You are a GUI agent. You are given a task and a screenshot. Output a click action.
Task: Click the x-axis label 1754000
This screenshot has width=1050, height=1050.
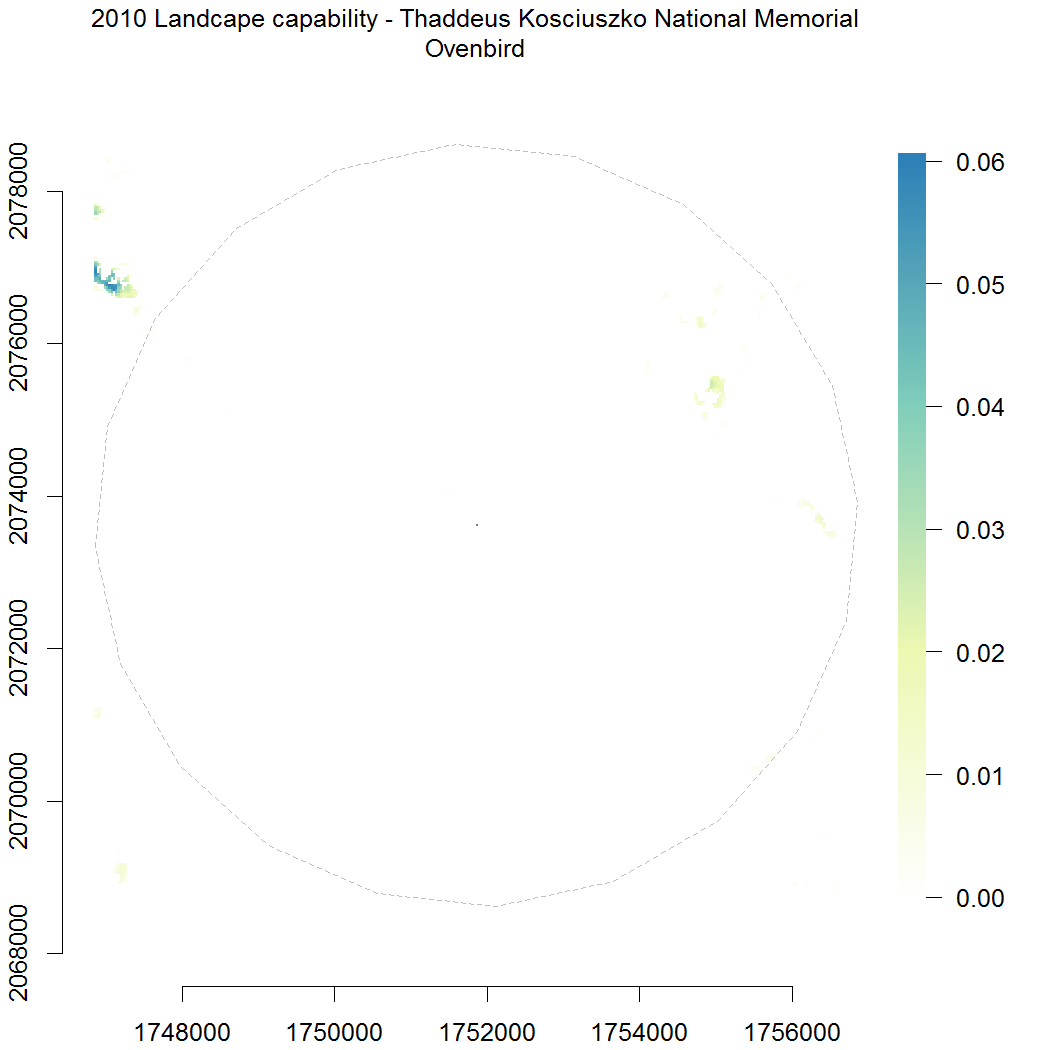[x=639, y=1032]
